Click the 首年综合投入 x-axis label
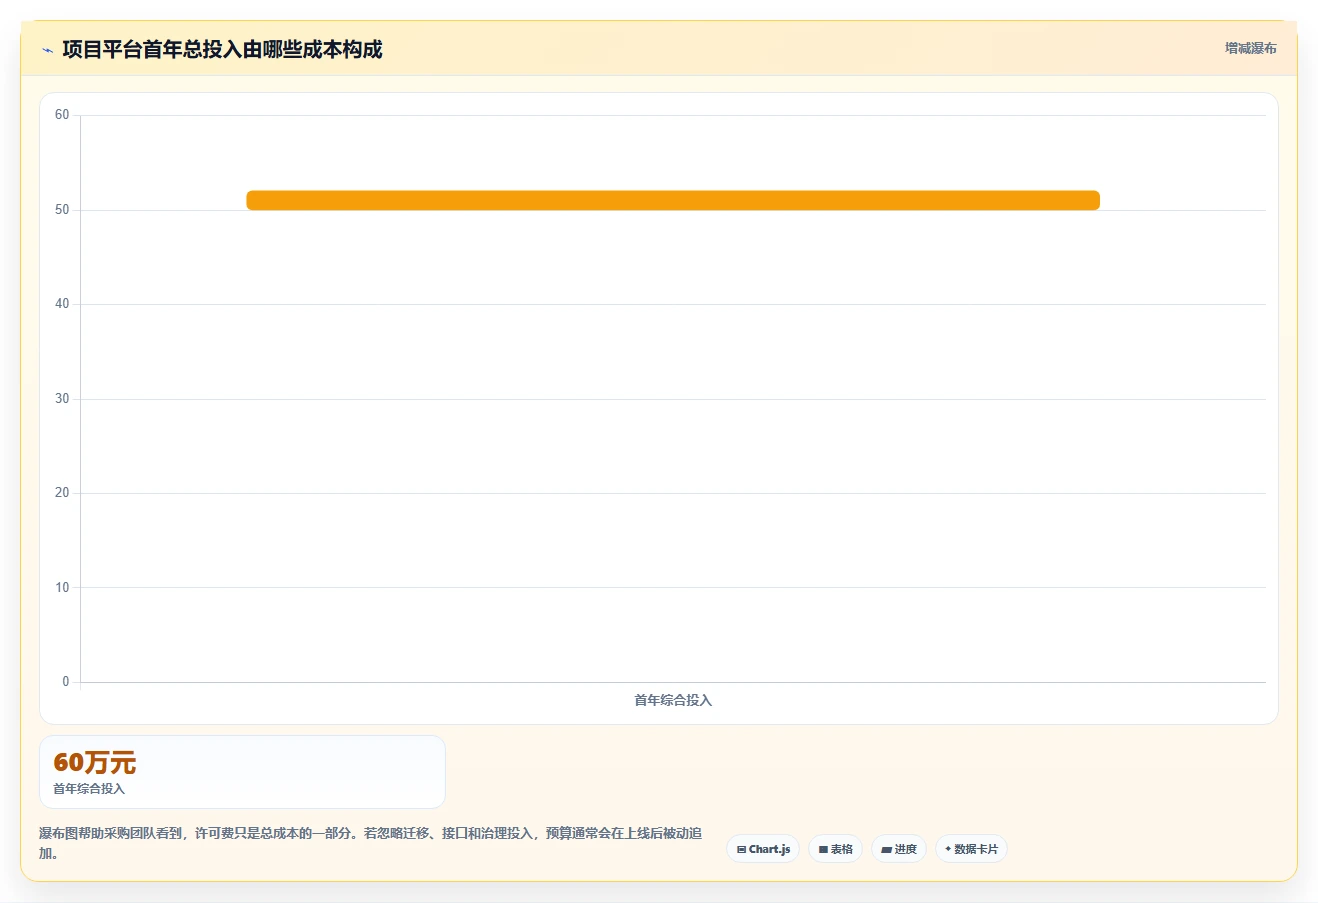This screenshot has width=1318, height=903. coord(673,700)
